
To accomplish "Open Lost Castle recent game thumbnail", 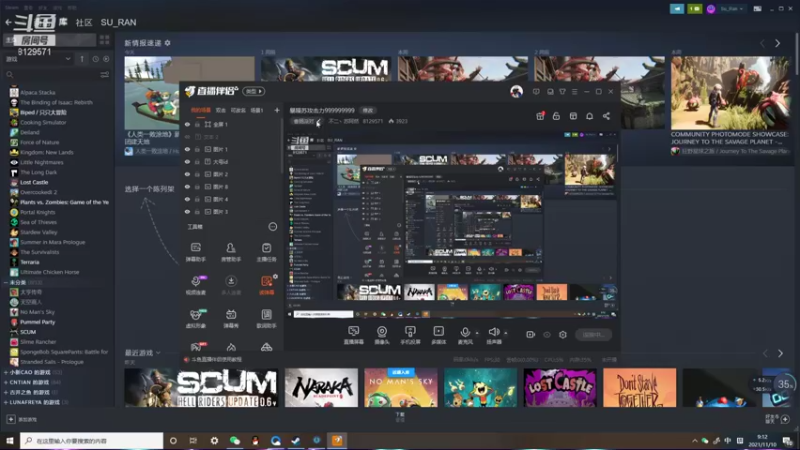I will 560,387.
